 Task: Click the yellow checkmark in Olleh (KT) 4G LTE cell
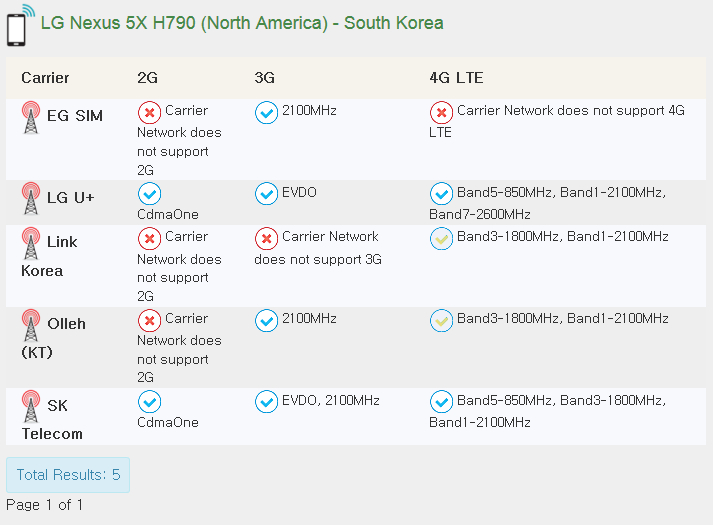pos(441,320)
